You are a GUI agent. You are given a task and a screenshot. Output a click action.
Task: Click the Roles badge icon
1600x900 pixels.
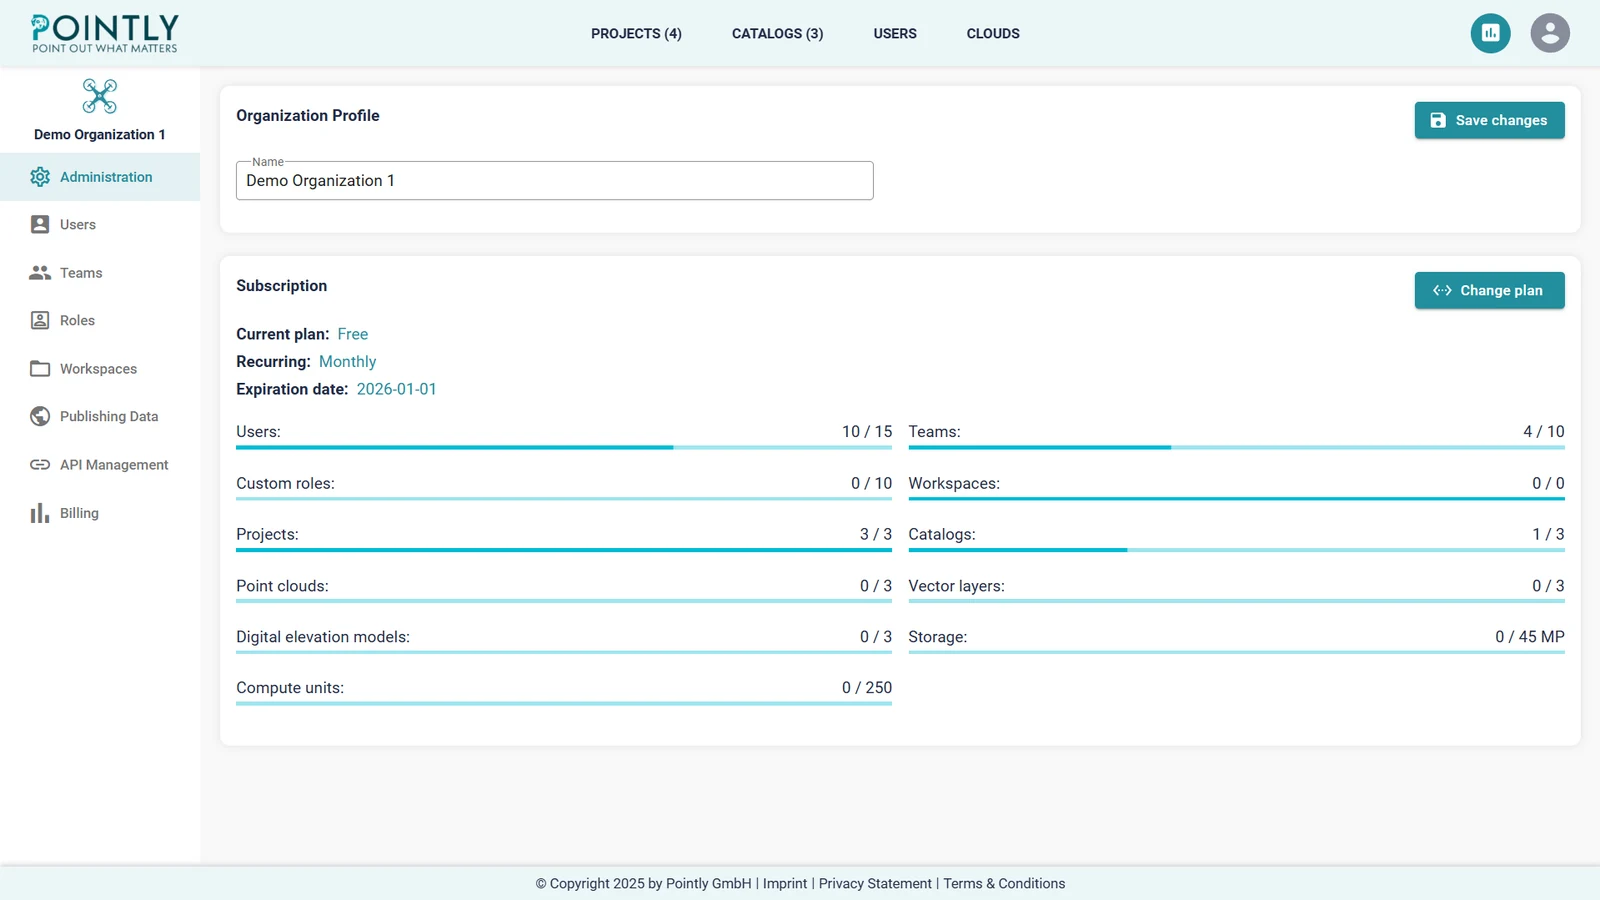click(x=40, y=320)
